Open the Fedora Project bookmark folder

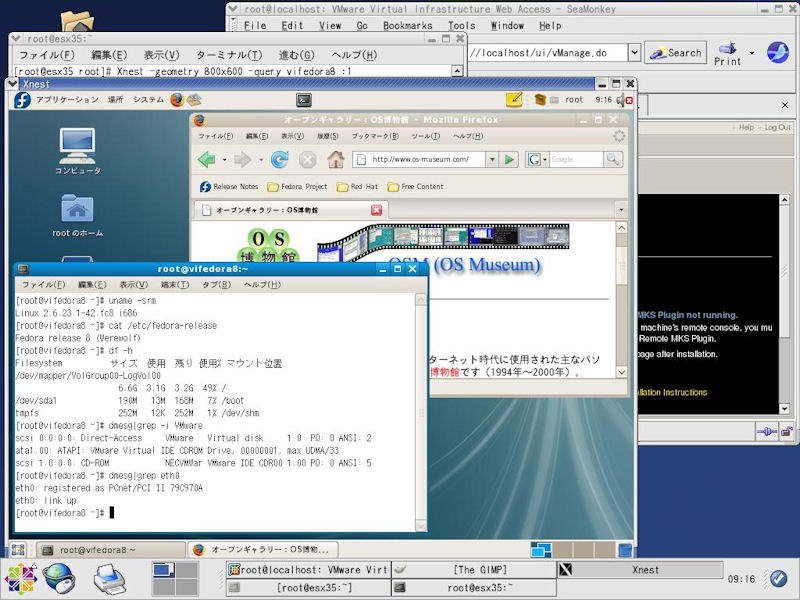coord(297,187)
